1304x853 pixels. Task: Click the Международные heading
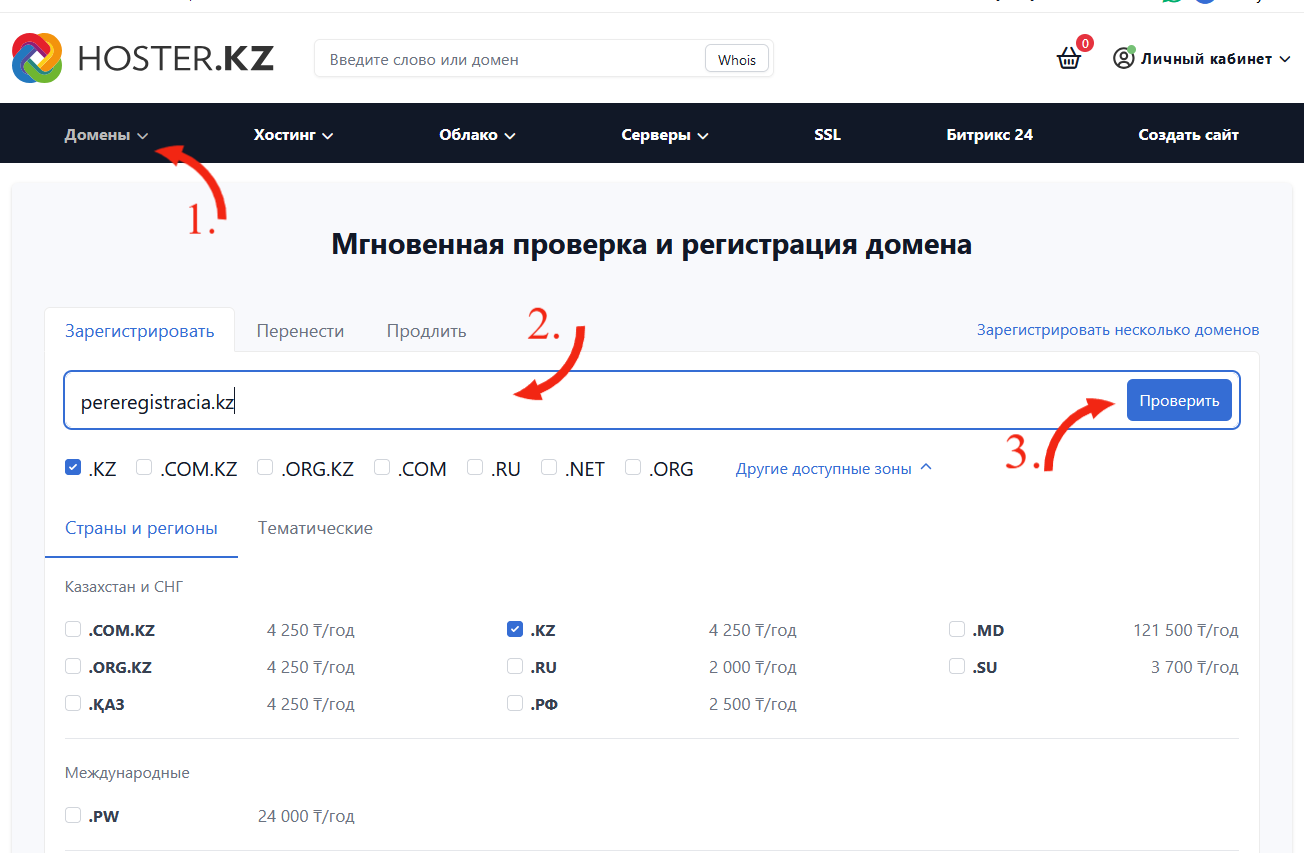127,773
